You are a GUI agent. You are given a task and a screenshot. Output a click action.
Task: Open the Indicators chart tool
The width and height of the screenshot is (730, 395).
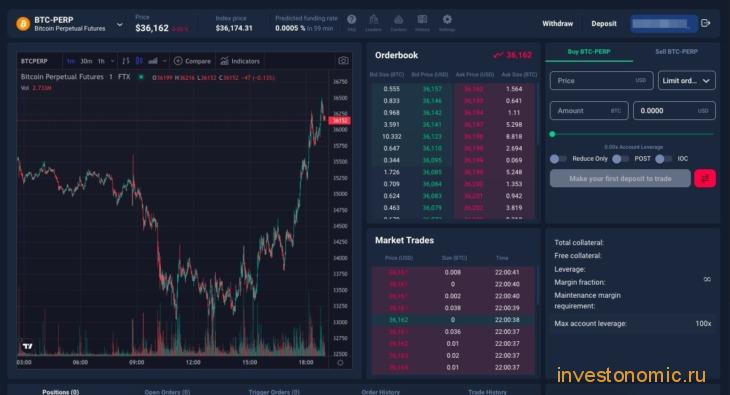(x=240, y=61)
